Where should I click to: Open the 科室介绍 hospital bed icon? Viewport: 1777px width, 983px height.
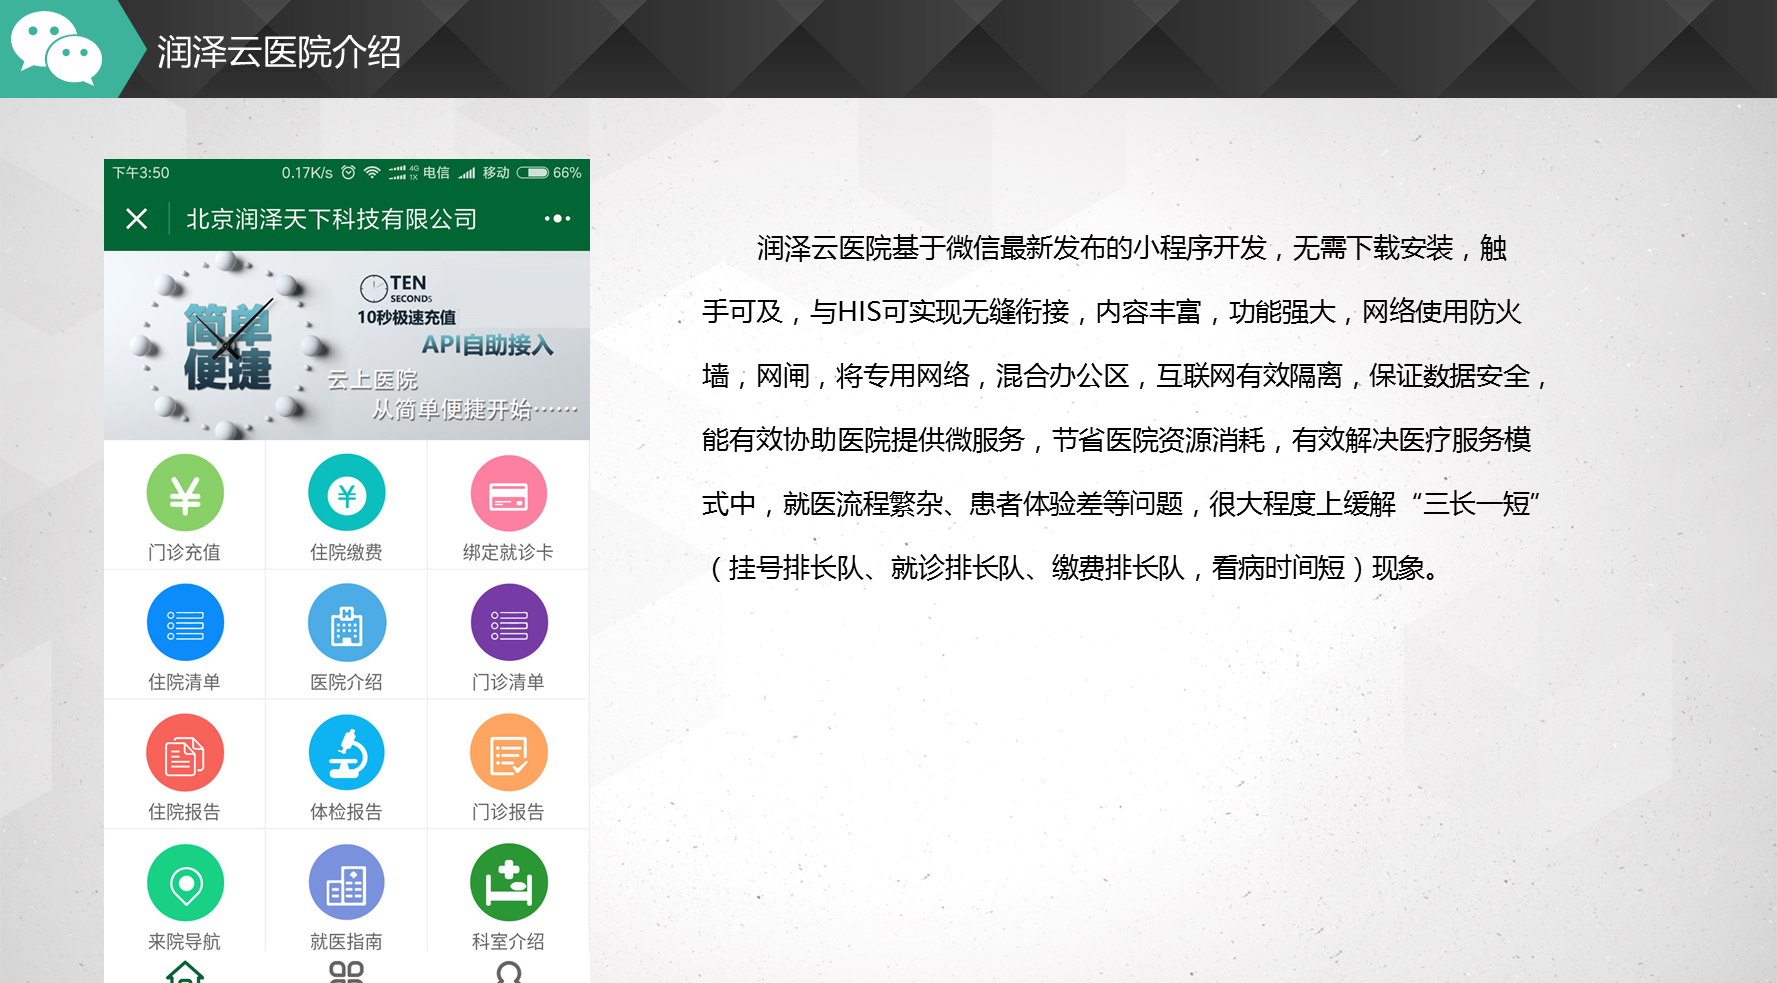509,883
